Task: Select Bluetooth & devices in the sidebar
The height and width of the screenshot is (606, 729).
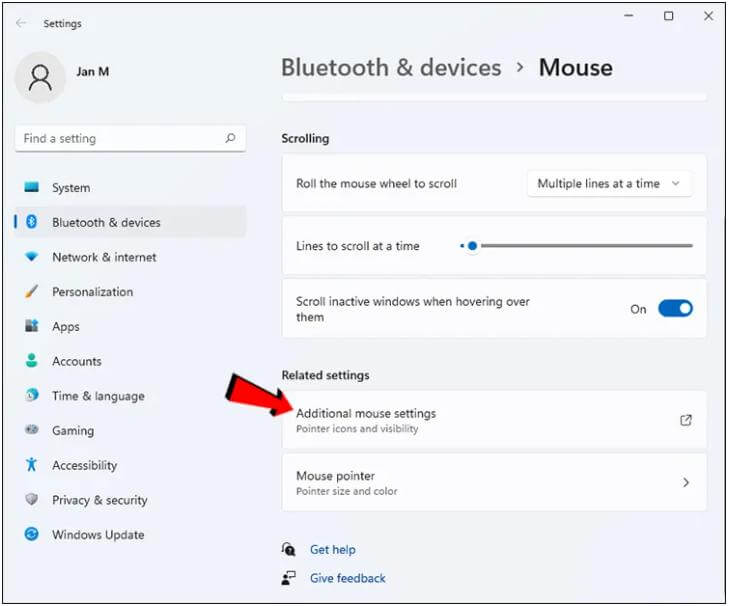Action: click(130, 222)
